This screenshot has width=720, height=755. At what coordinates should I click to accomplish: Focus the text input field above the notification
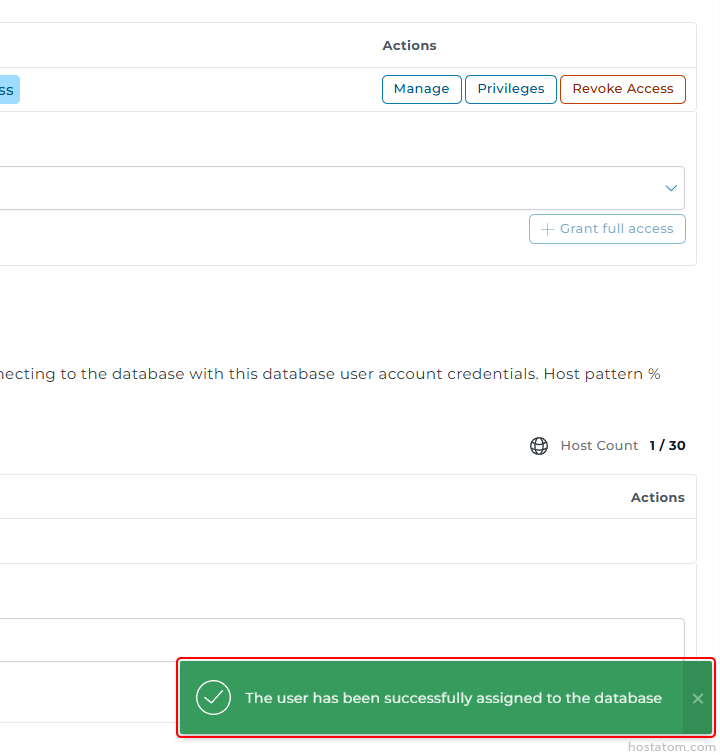point(341,639)
